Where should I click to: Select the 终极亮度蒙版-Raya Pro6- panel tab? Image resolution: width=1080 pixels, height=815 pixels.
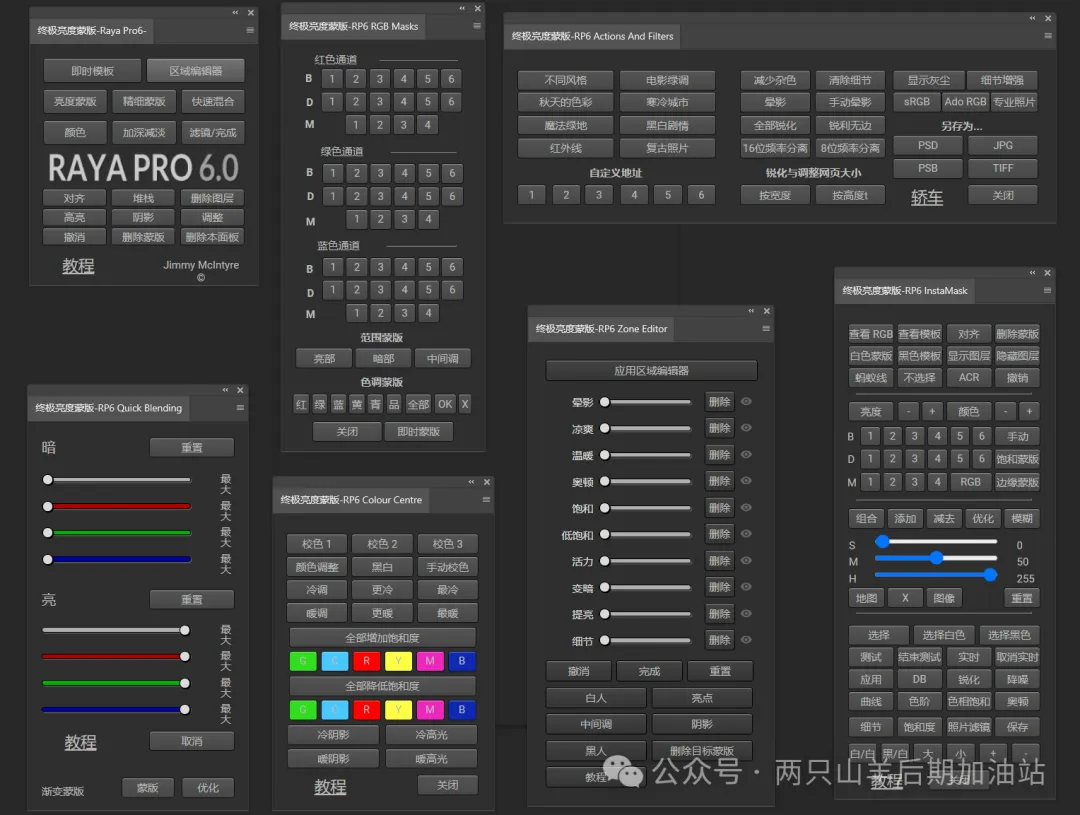92,30
